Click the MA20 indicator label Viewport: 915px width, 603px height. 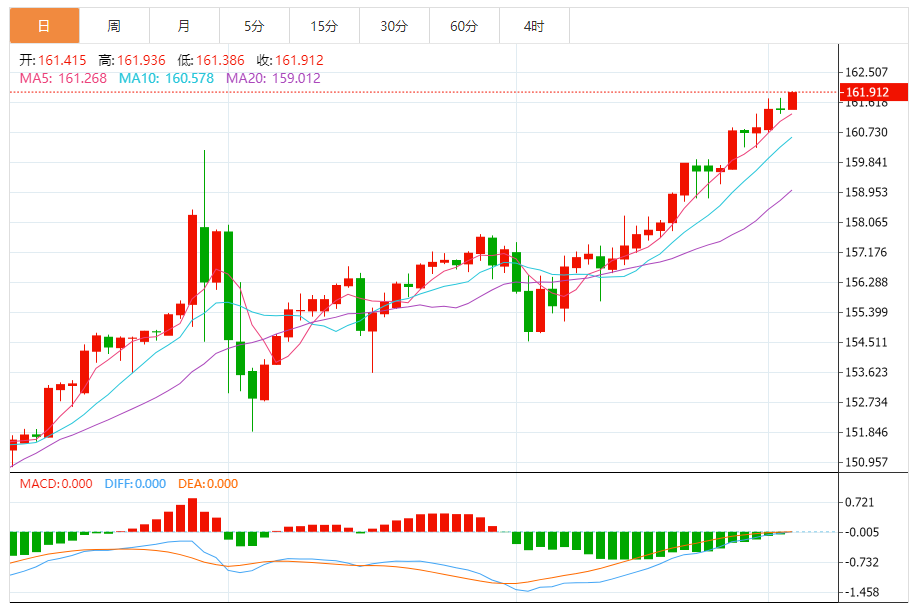(273, 78)
